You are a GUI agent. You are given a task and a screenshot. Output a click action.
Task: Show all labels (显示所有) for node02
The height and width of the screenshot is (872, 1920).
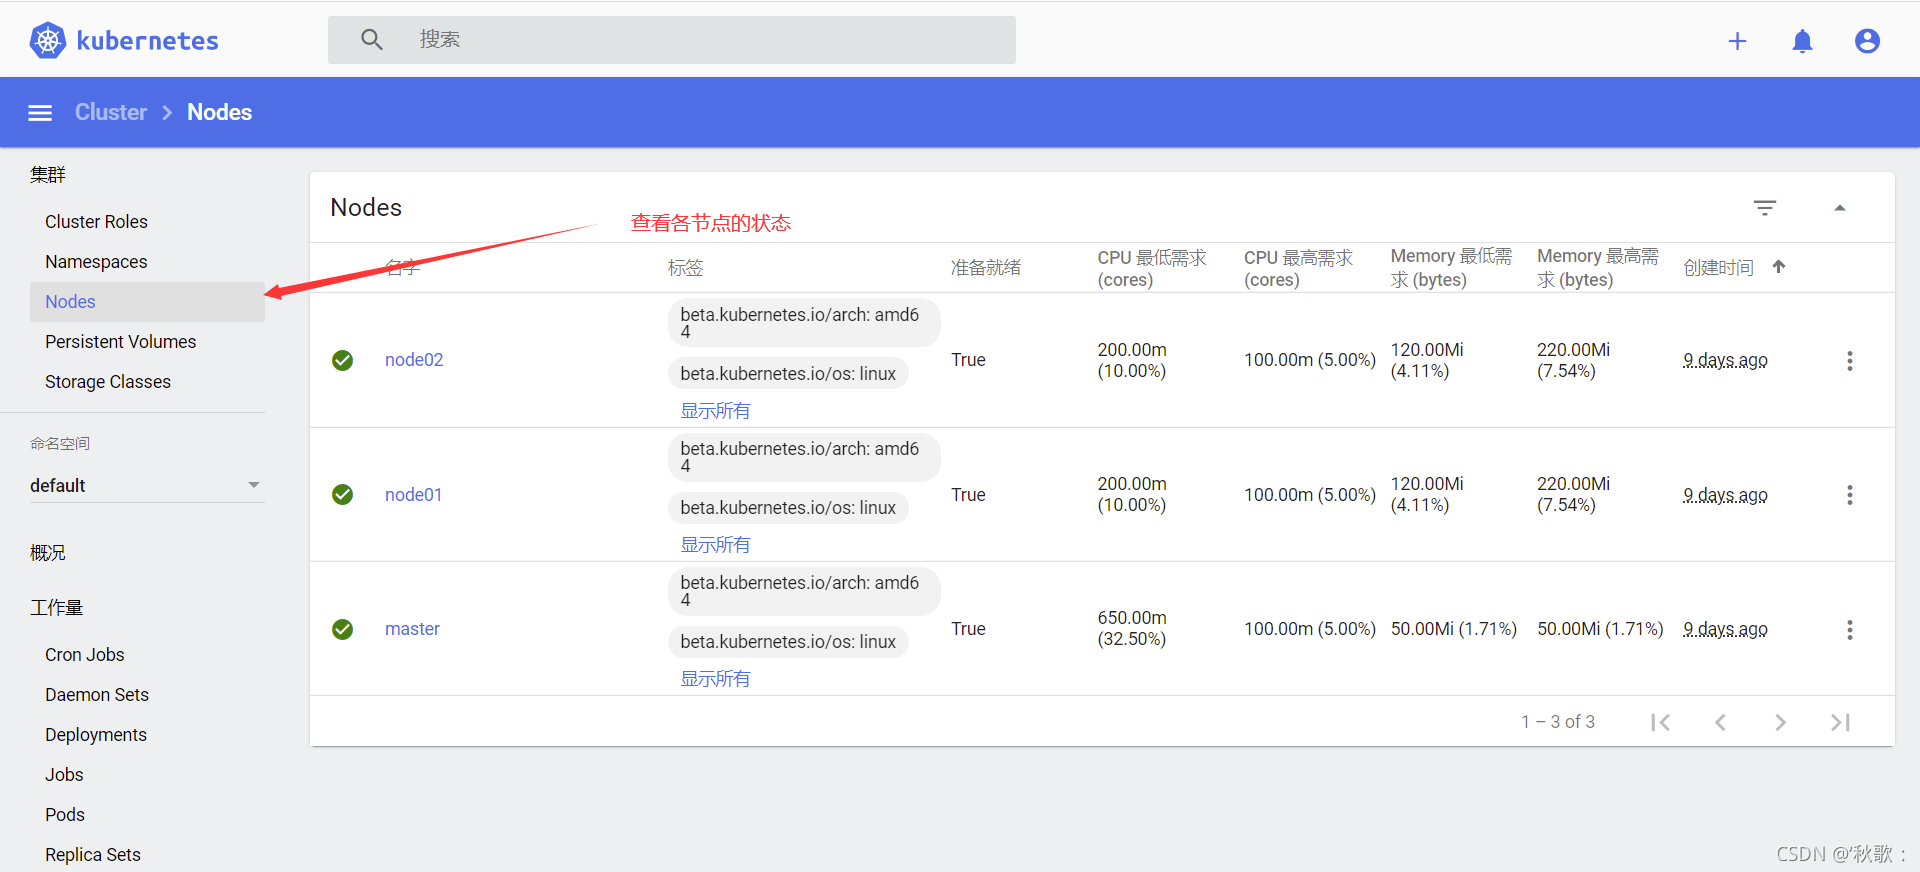(x=715, y=411)
